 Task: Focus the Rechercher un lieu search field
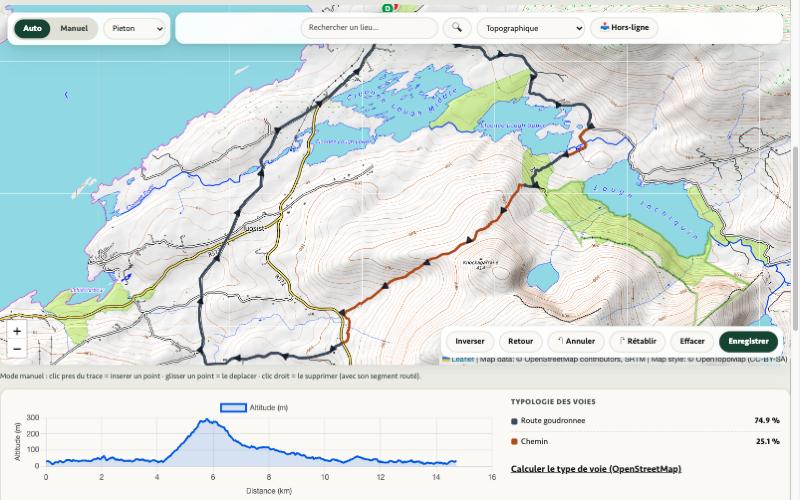point(369,28)
